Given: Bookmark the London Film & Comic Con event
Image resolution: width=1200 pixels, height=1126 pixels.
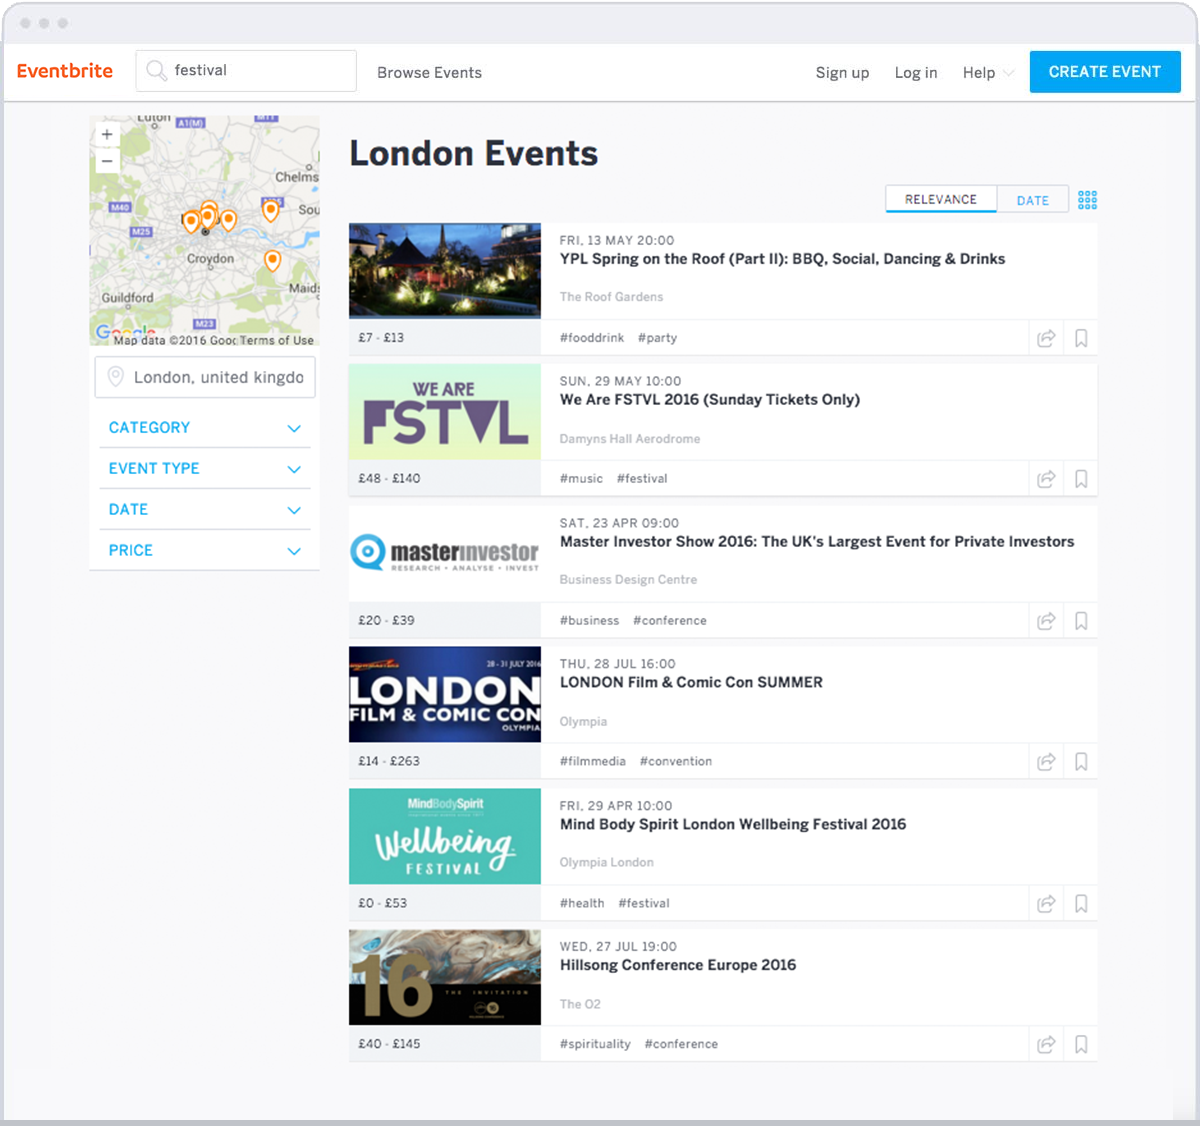Looking at the screenshot, I should [x=1081, y=762].
